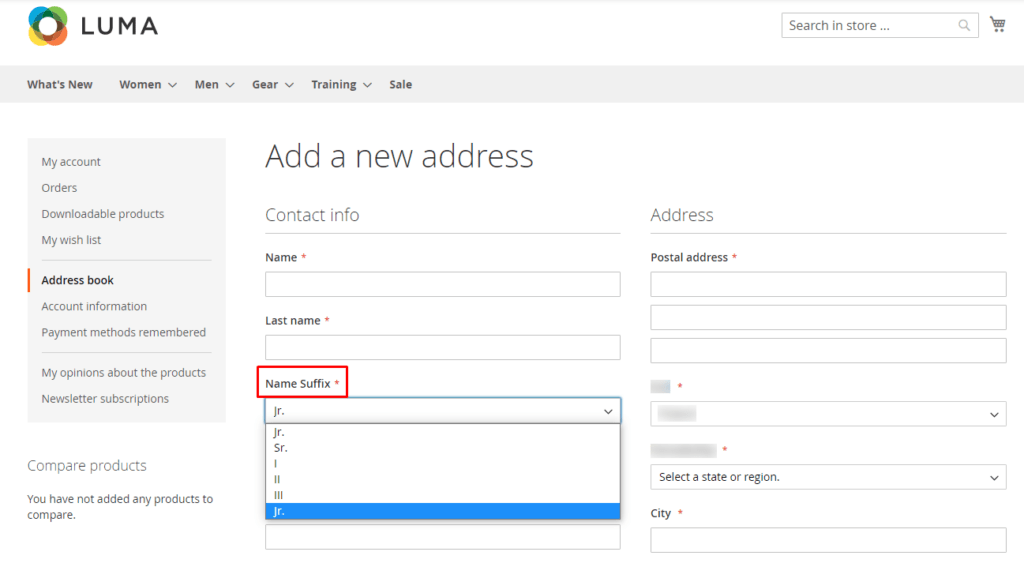Go to Orders in sidebar
Screen dimensions: 1024x563
point(59,188)
